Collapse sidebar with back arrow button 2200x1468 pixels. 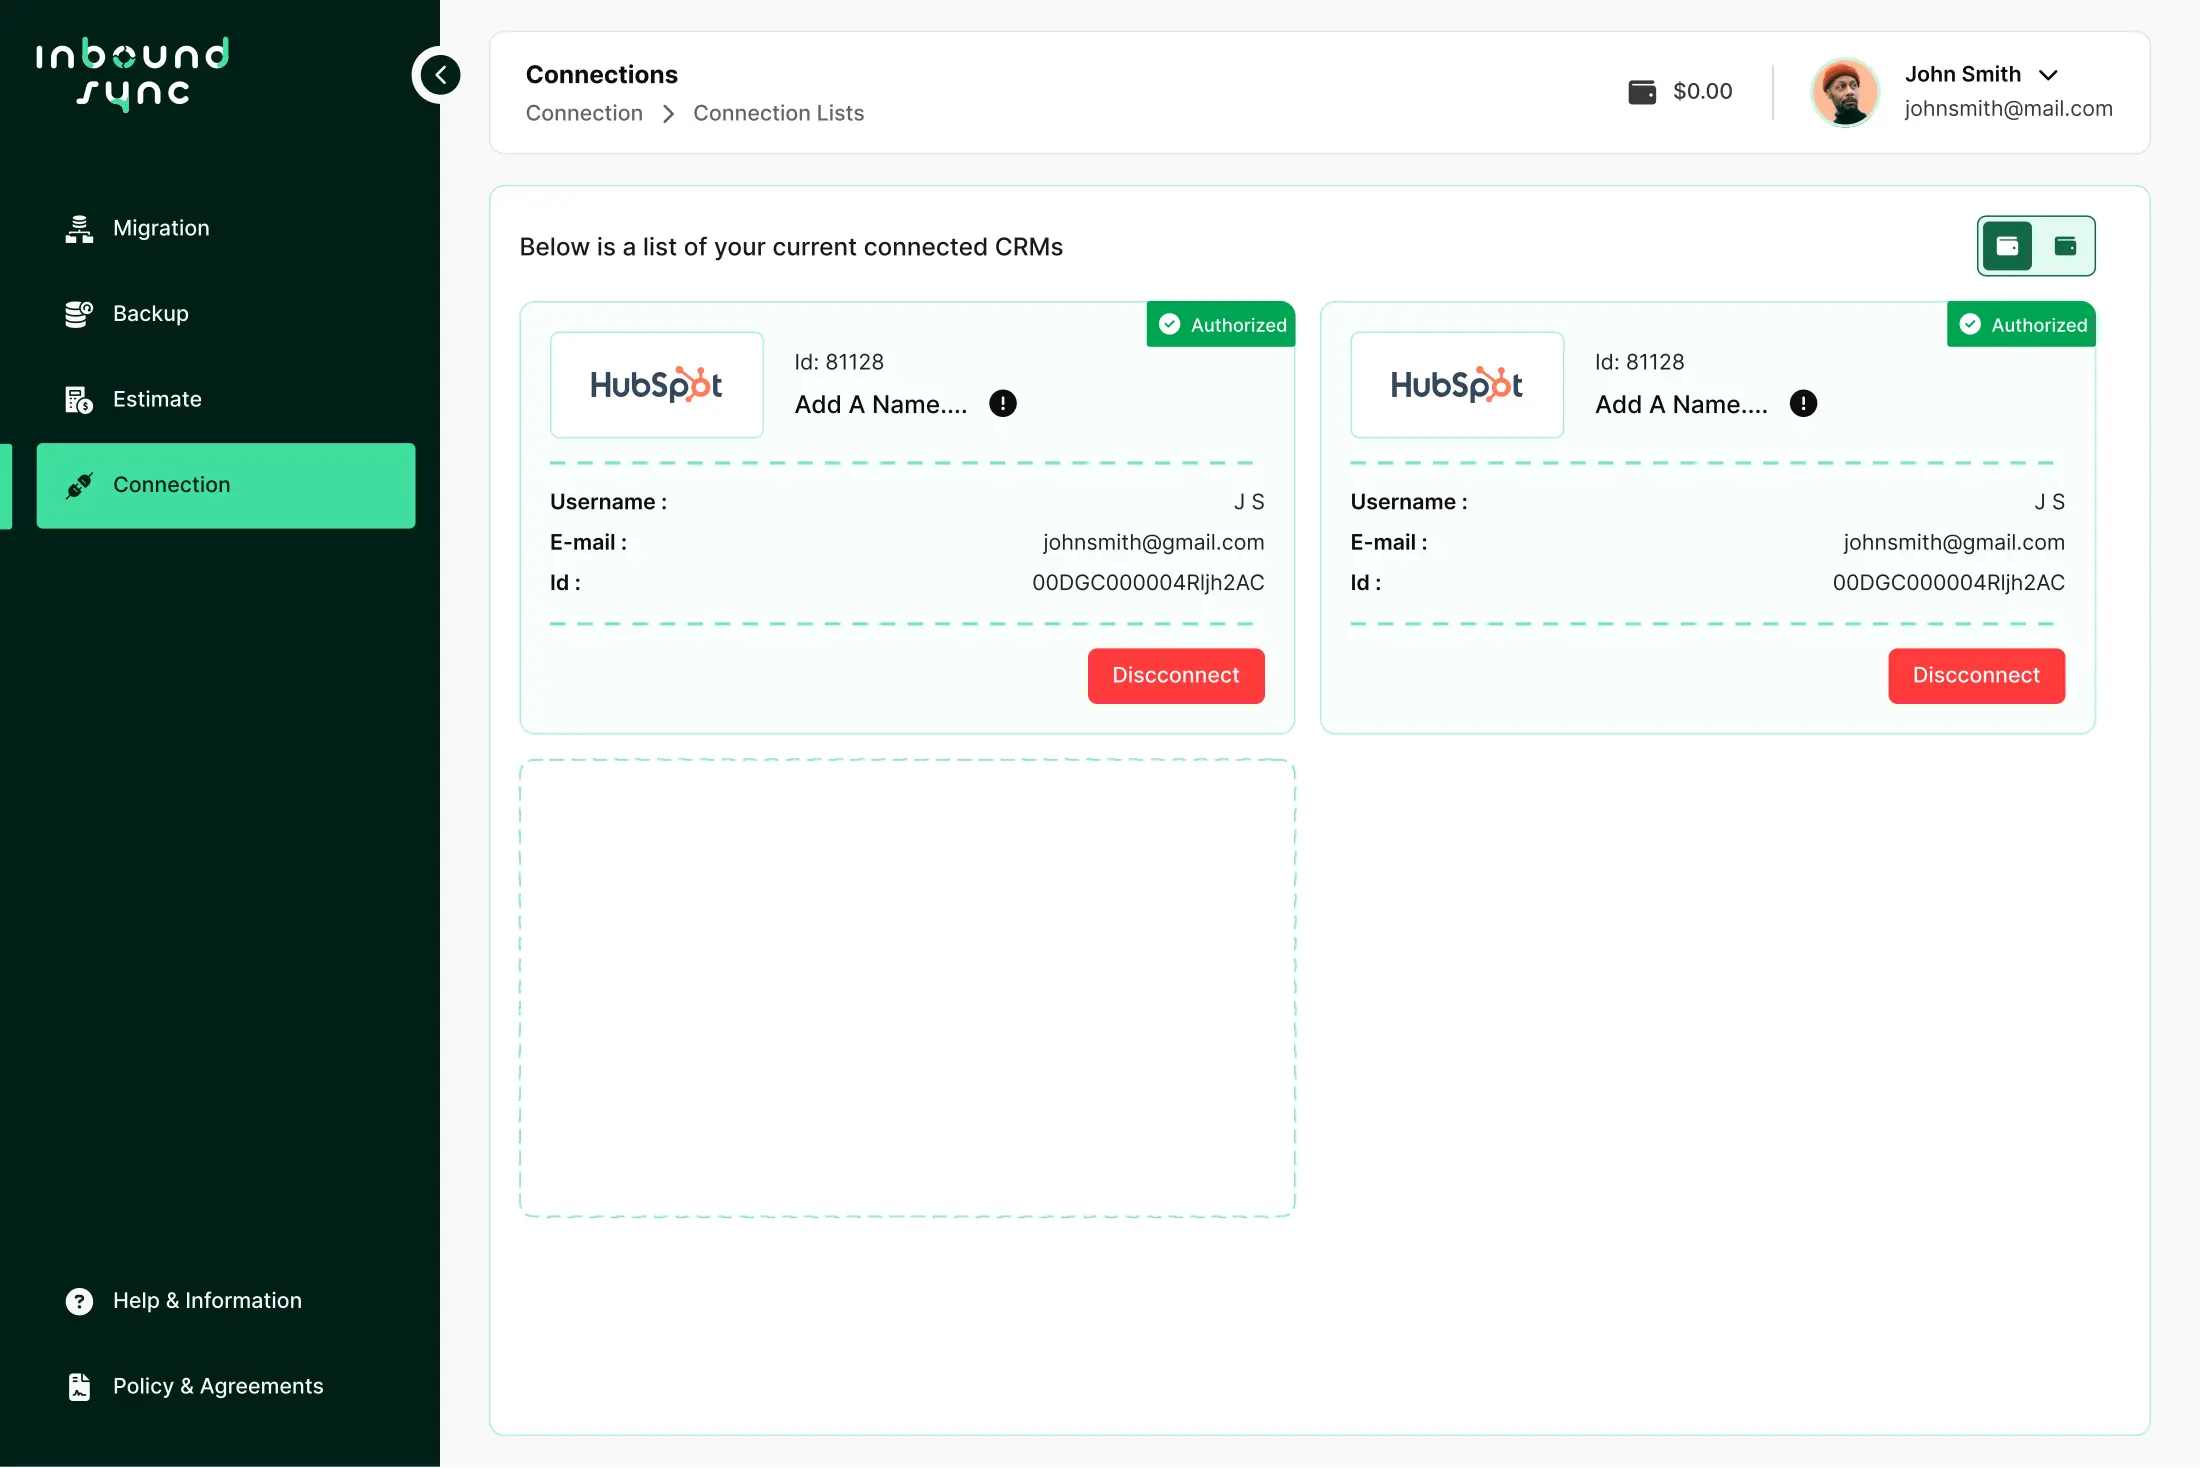click(440, 75)
